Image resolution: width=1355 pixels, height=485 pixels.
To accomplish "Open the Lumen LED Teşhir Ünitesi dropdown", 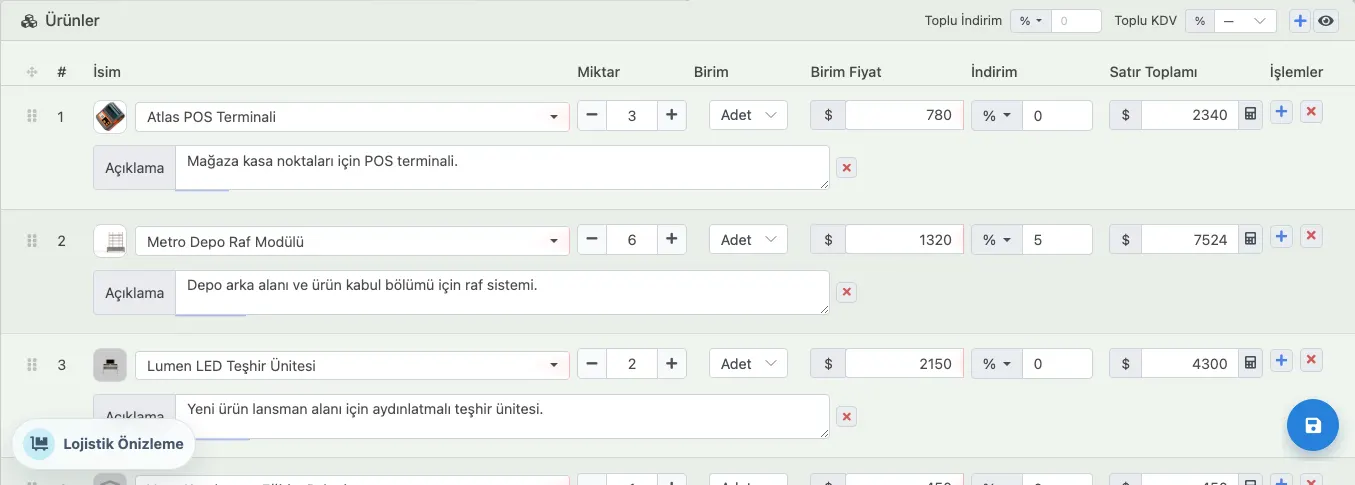I will coord(352,365).
